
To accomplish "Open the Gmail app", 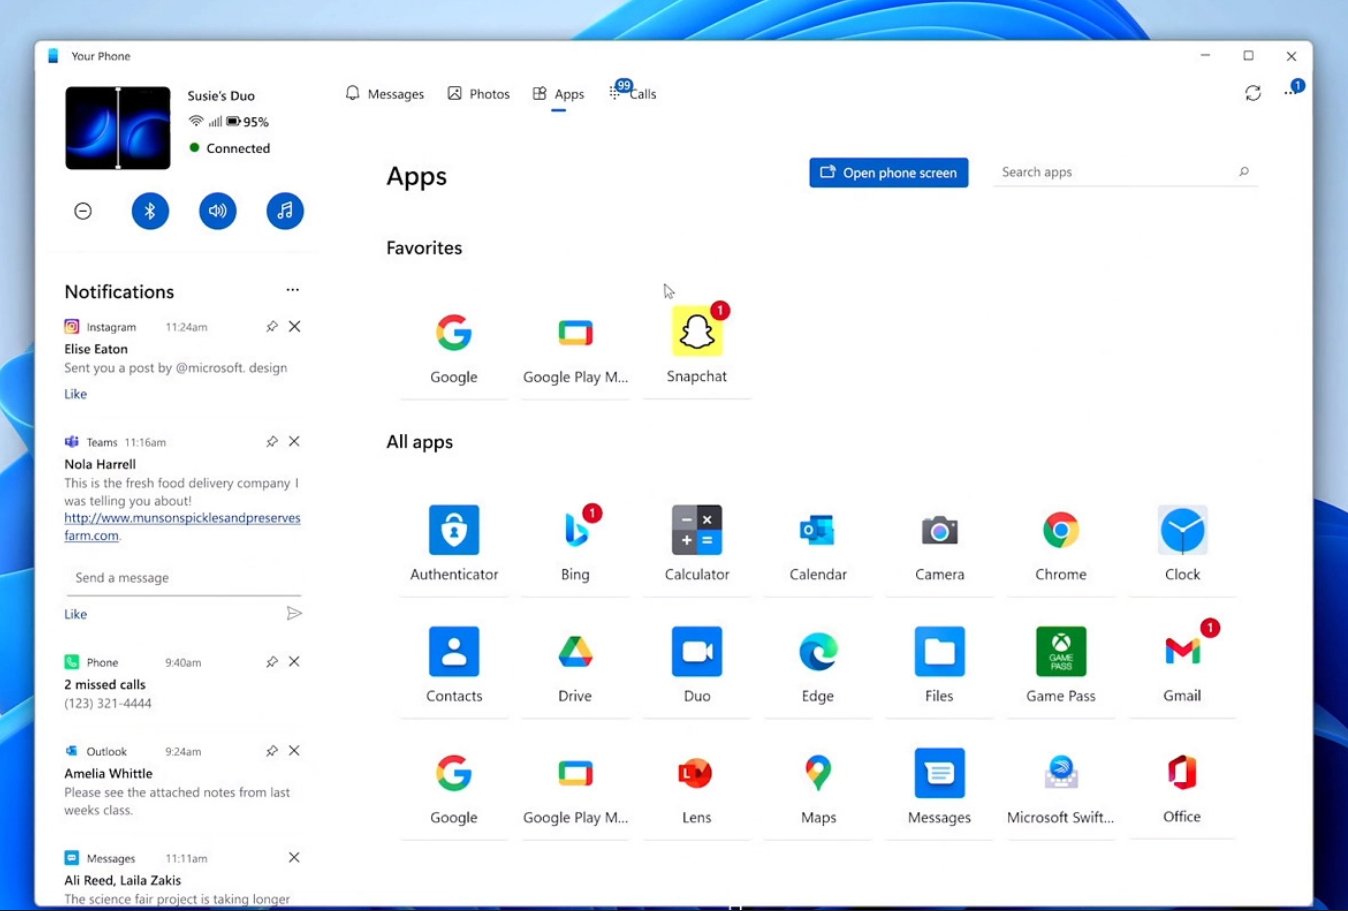I will click(x=1182, y=652).
